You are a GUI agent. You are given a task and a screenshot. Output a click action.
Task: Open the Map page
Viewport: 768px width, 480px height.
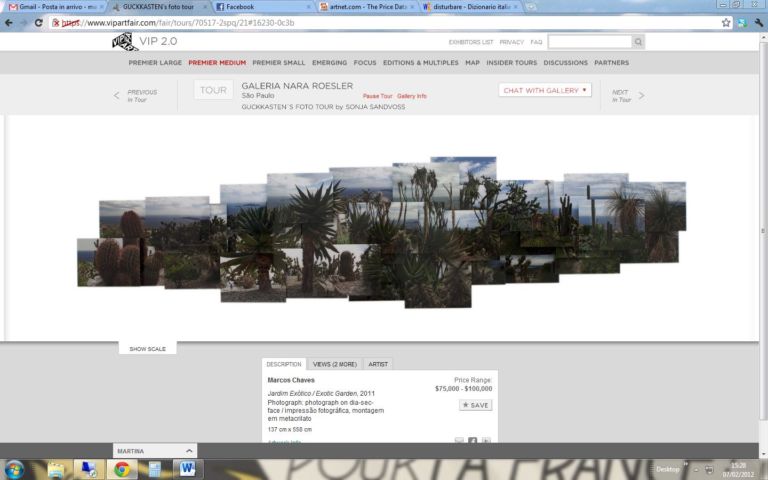[472, 63]
